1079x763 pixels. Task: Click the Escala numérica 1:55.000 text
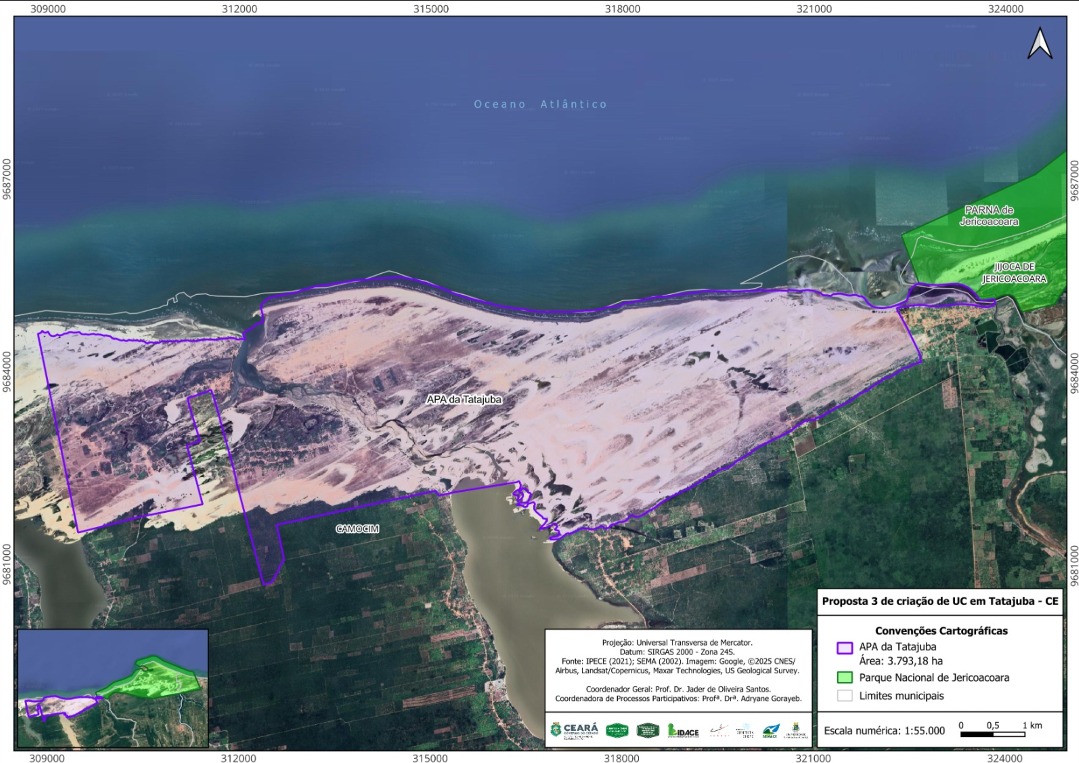click(x=884, y=730)
